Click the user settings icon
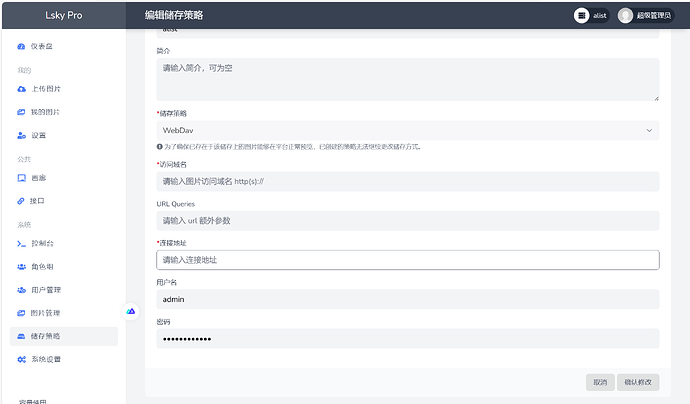The width and height of the screenshot is (690, 404). [x=22, y=136]
